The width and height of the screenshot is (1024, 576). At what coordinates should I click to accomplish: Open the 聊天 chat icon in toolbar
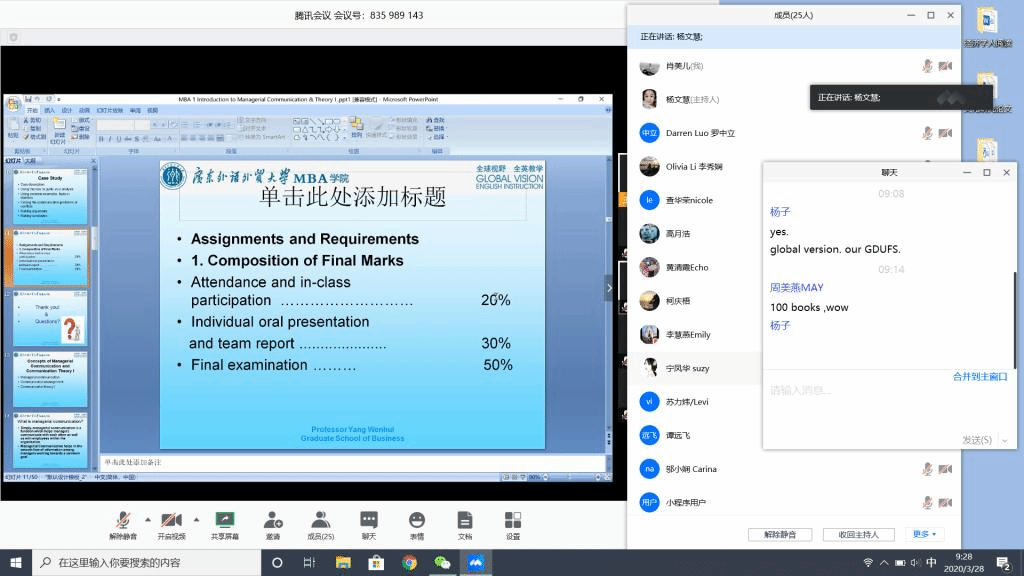369,524
